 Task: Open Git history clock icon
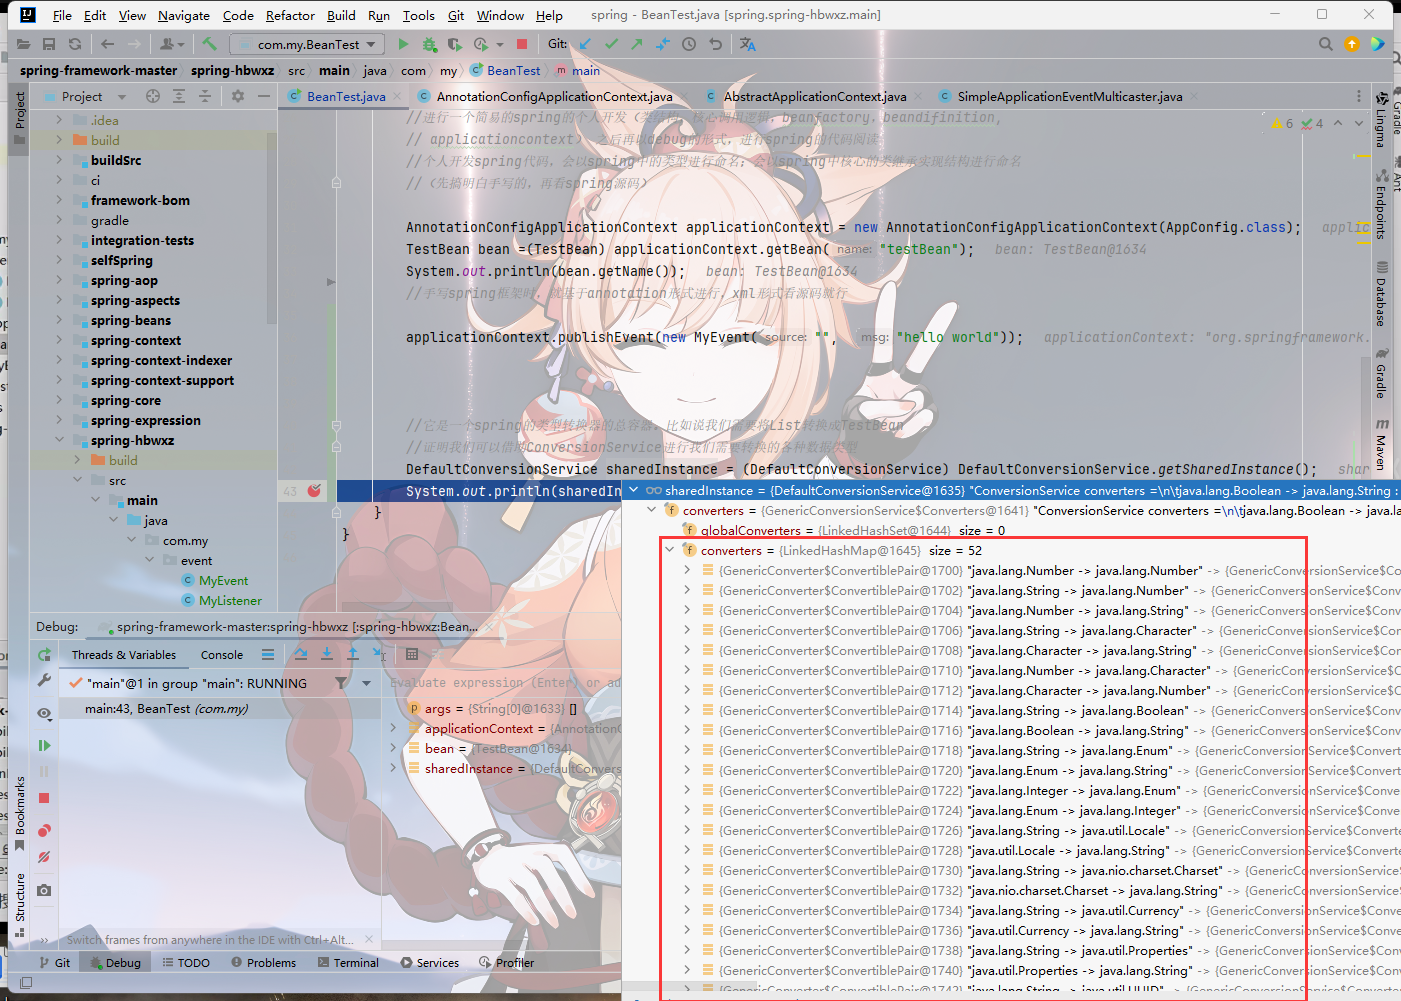689,44
